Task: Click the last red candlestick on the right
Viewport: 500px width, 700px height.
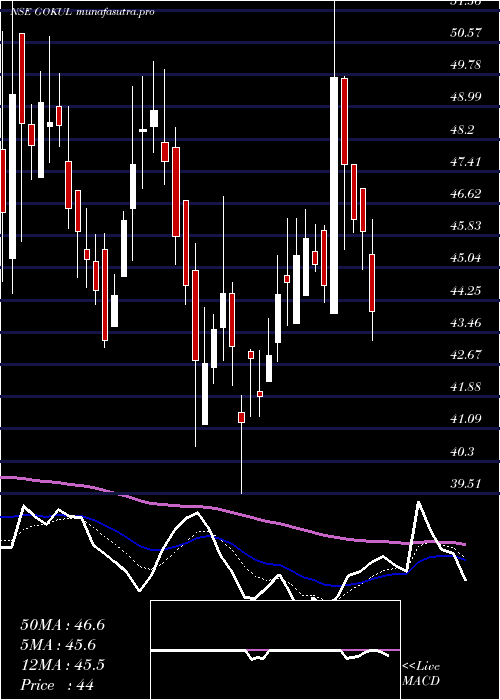Action: (372, 283)
